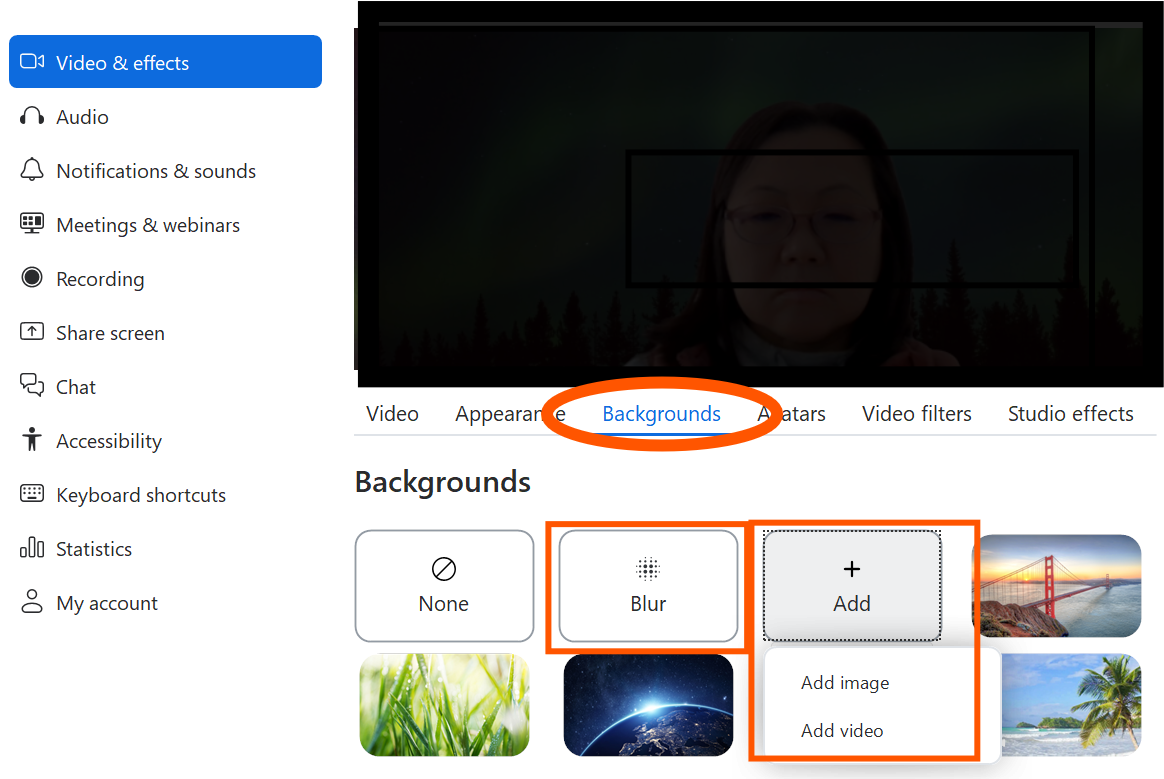Click the Share screen upload icon

[x=32, y=331]
